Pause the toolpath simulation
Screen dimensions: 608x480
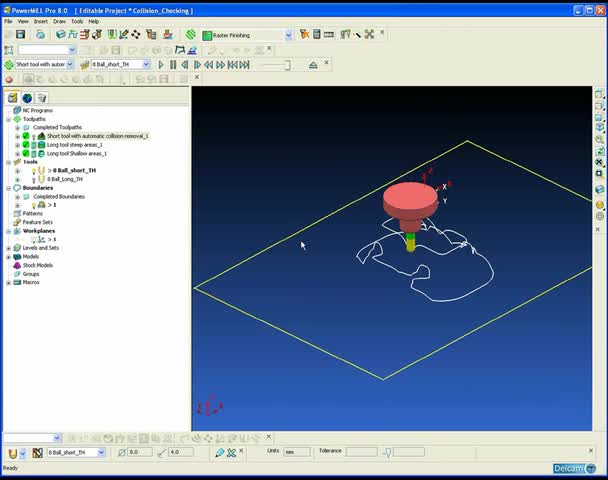(173, 65)
